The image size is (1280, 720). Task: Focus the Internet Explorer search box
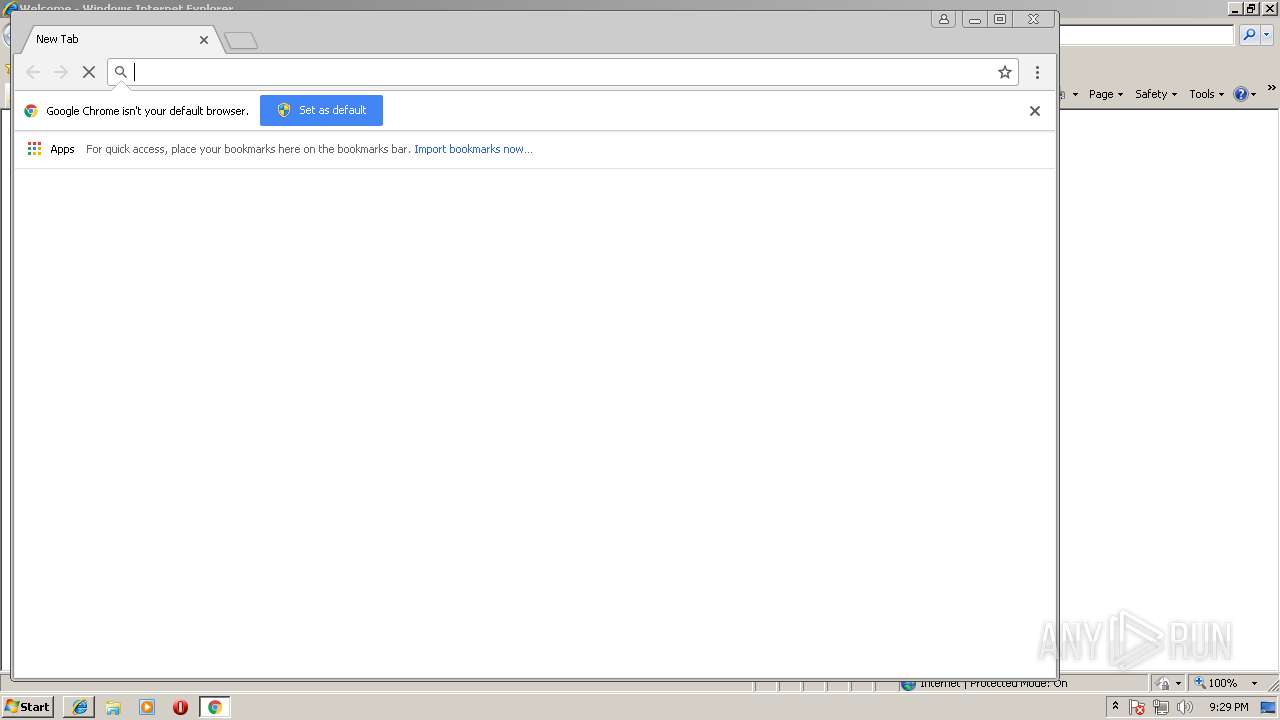1146,35
